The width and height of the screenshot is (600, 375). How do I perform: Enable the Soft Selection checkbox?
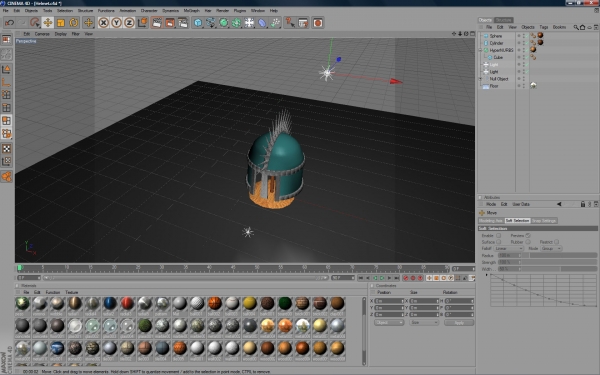(x=498, y=236)
